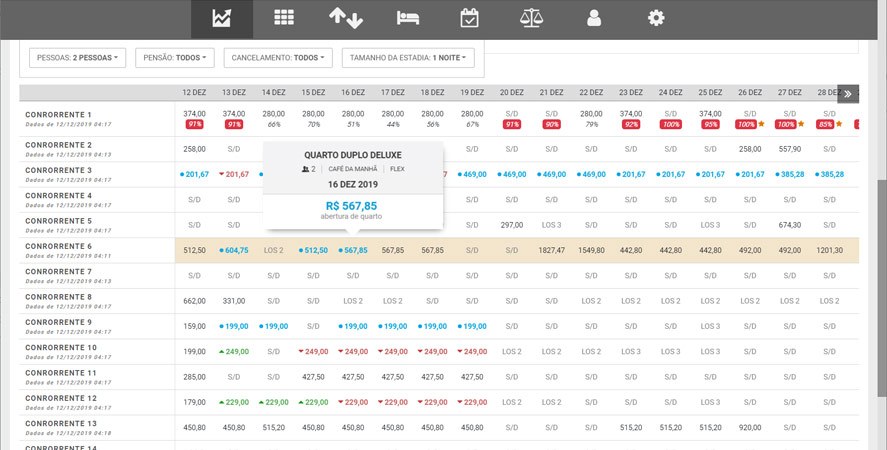Viewport: 887px width, 450px height.
Task: Select the balance scale icon
Action: (531, 18)
